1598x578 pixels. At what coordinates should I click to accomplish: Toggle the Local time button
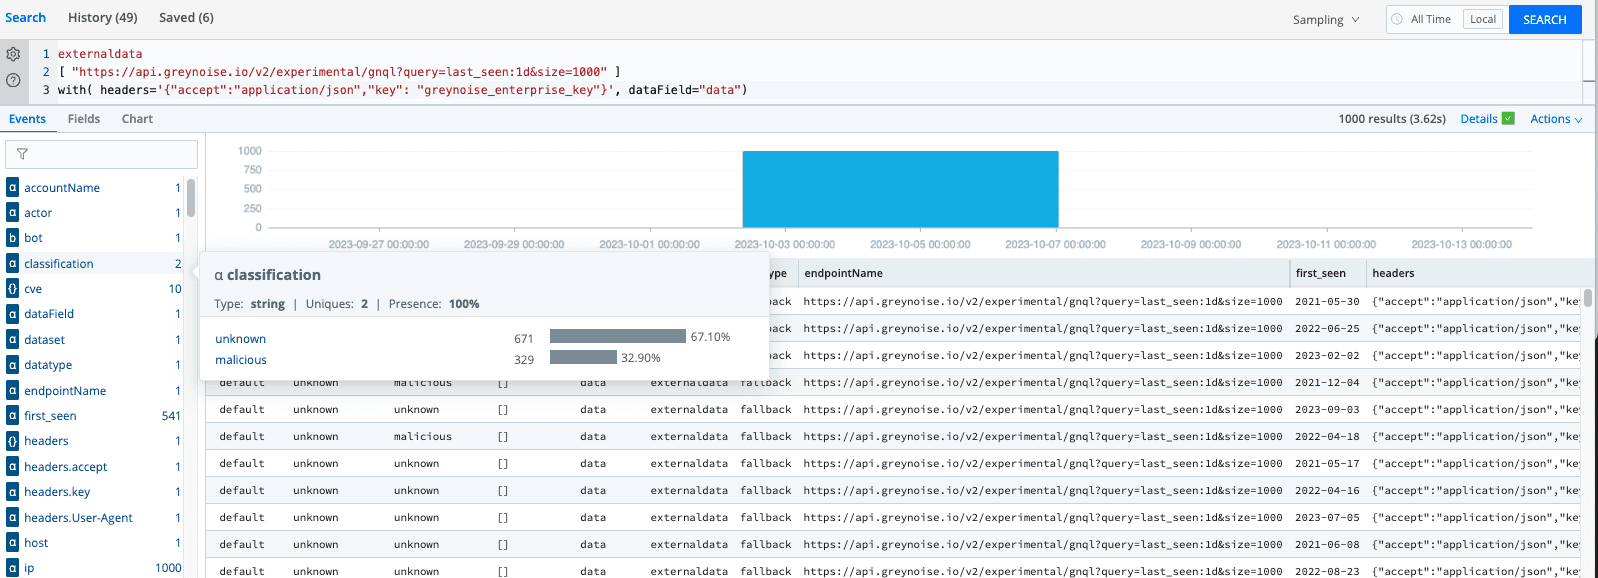(1482, 19)
